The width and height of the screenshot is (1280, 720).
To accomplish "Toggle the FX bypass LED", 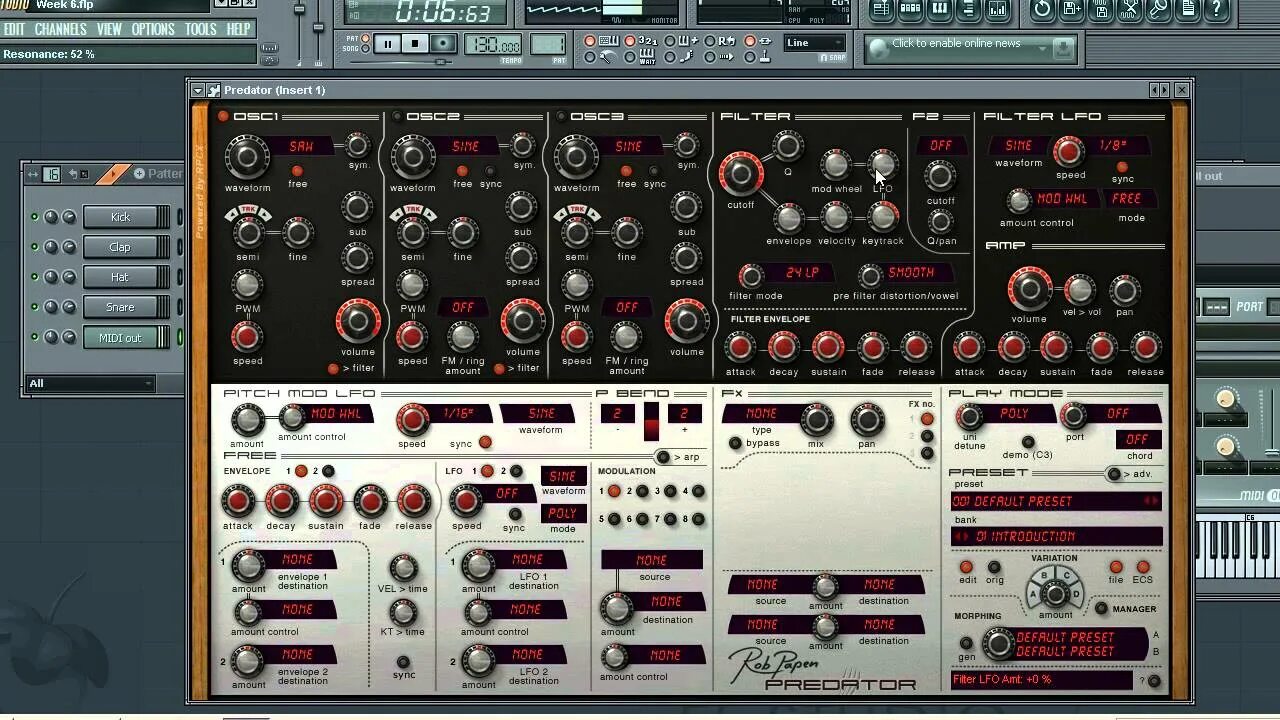I will click(x=735, y=443).
